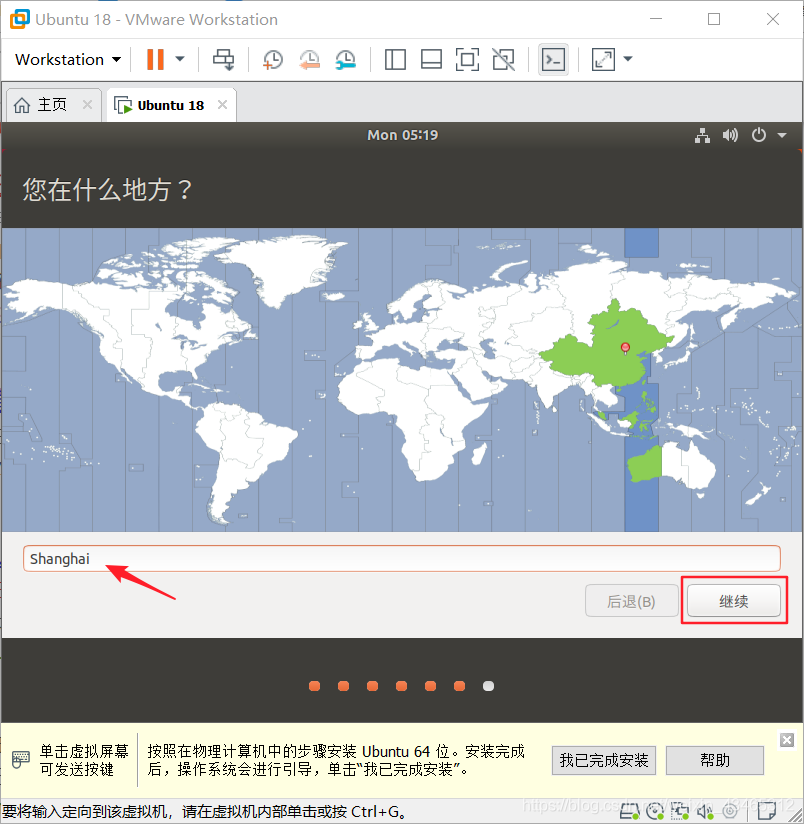Image resolution: width=804 pixels, height=824 pixels.
Task: Select the Ubuntu 18 tab
Action: [x=171, y=105]
